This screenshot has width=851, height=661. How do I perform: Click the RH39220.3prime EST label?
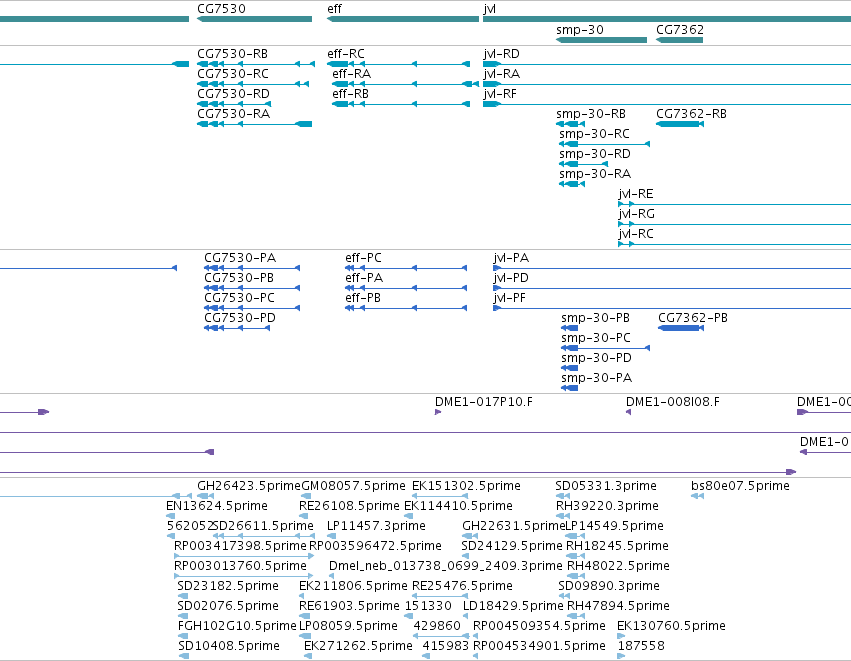point(607,506)
